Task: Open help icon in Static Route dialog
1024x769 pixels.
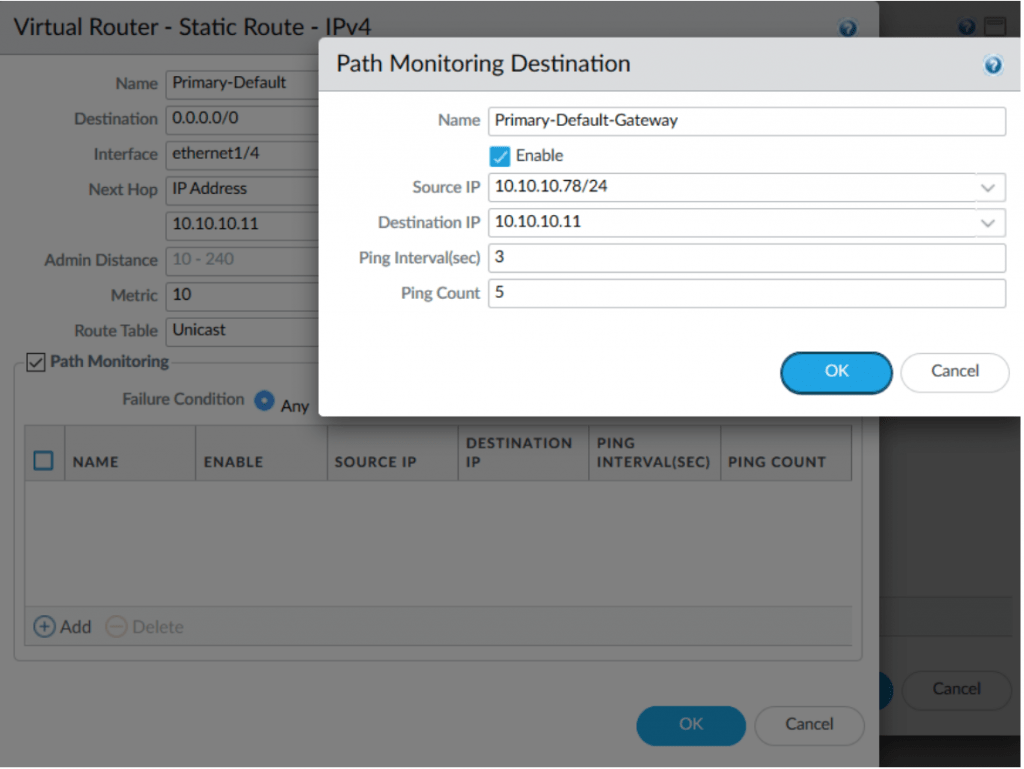Action: [848, 28]
